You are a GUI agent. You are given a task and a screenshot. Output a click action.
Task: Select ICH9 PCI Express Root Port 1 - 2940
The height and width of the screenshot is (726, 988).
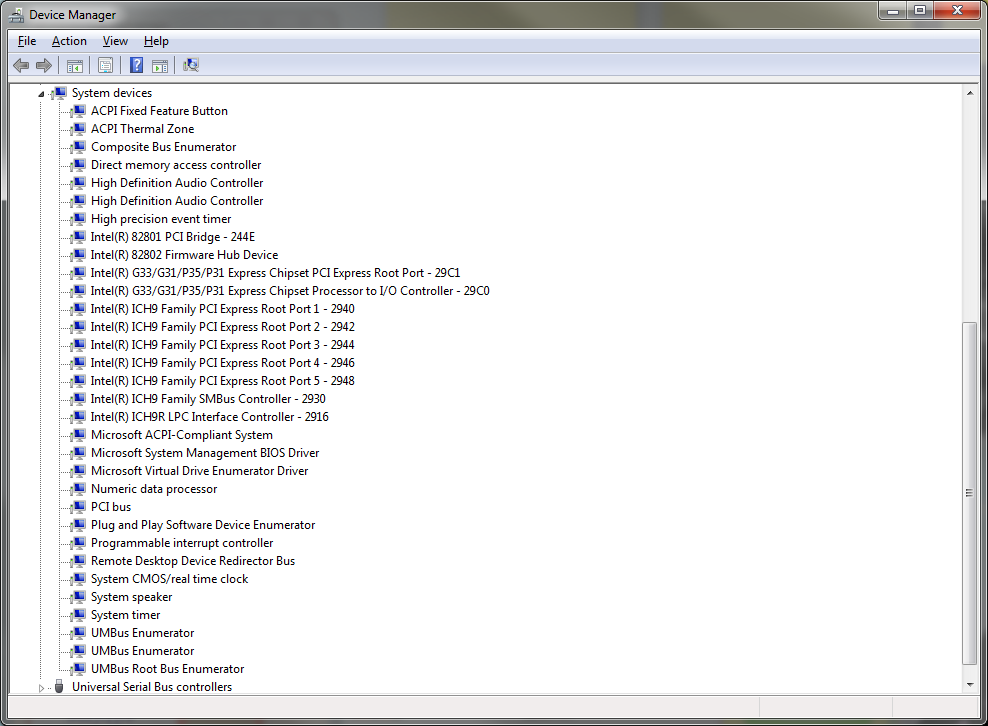(222, 309)
